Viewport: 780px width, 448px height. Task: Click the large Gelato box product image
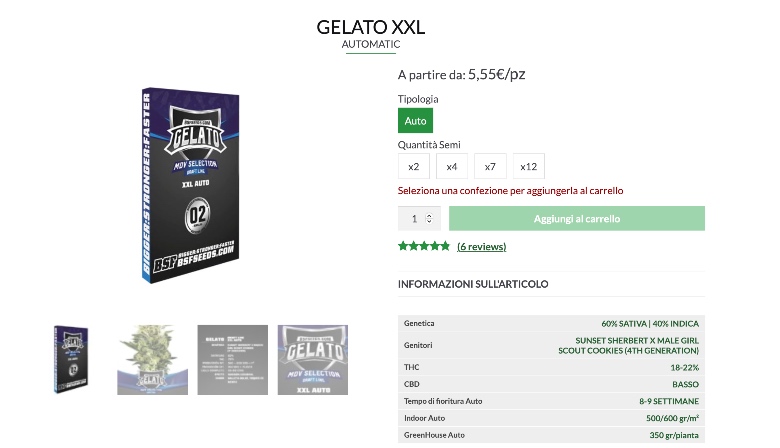pyautogui.click(x=190, y=185)
